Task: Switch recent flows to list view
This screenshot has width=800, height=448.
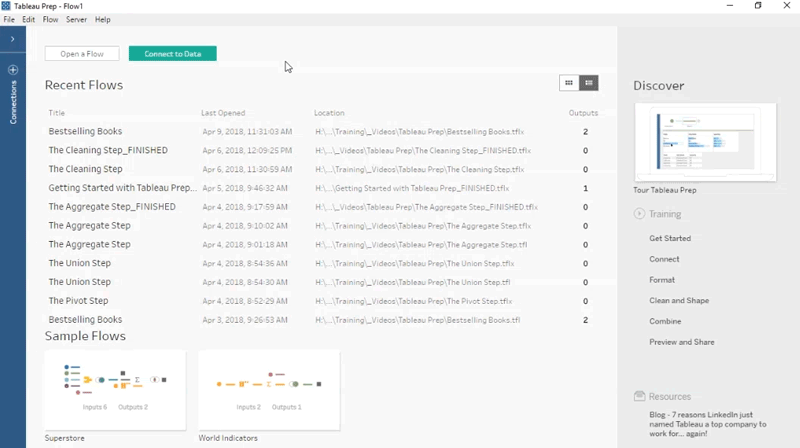Action: pyautogui.click(x=589, y=83)
